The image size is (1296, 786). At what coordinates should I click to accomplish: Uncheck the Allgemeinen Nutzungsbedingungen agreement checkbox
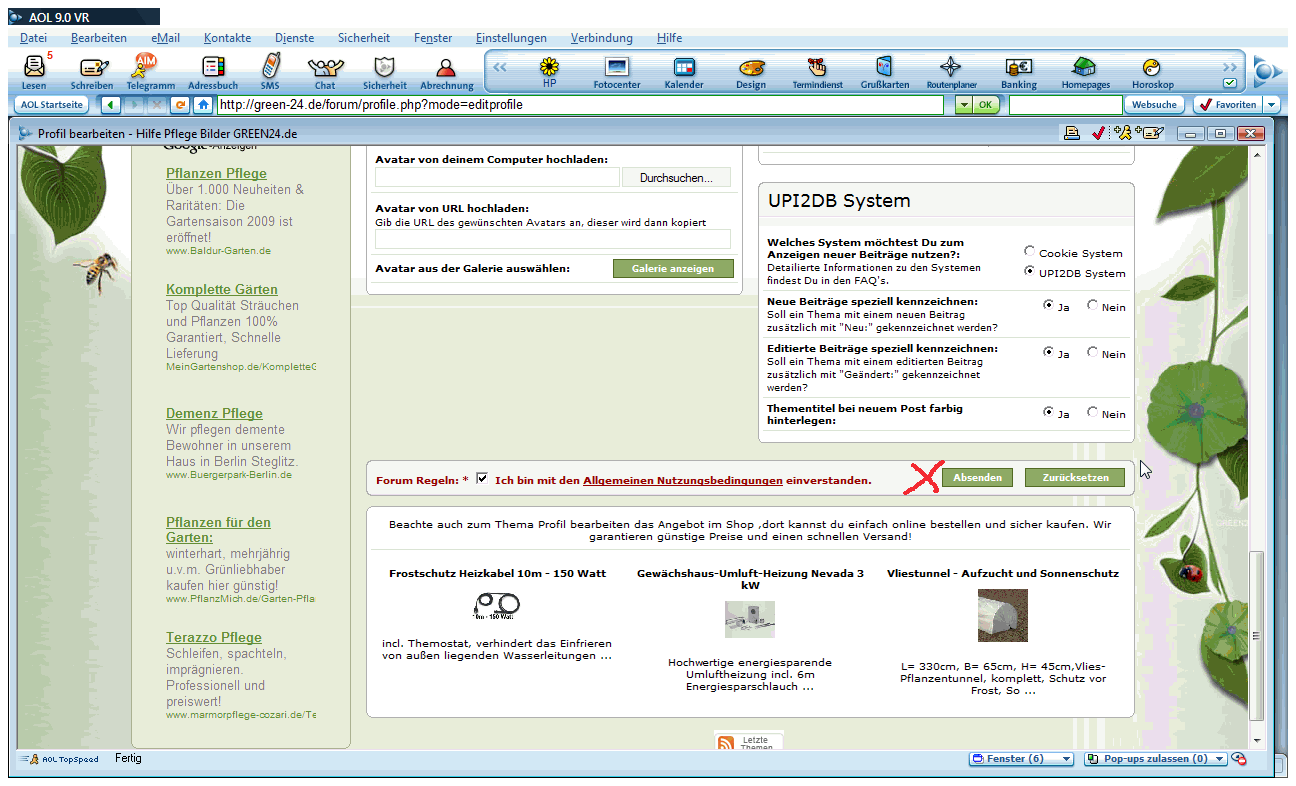click(x=483, y=479)
